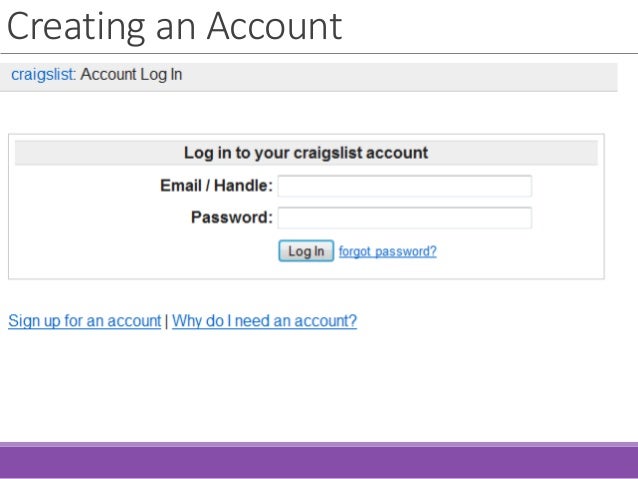The image size is (638, 479).
Task: Click the Log in to your craigslist account heading
Action: pyautogui.click(x=306, y=153)
